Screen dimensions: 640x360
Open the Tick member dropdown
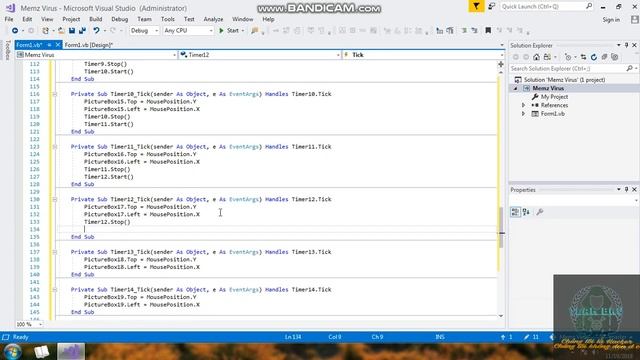pos(423,55)
